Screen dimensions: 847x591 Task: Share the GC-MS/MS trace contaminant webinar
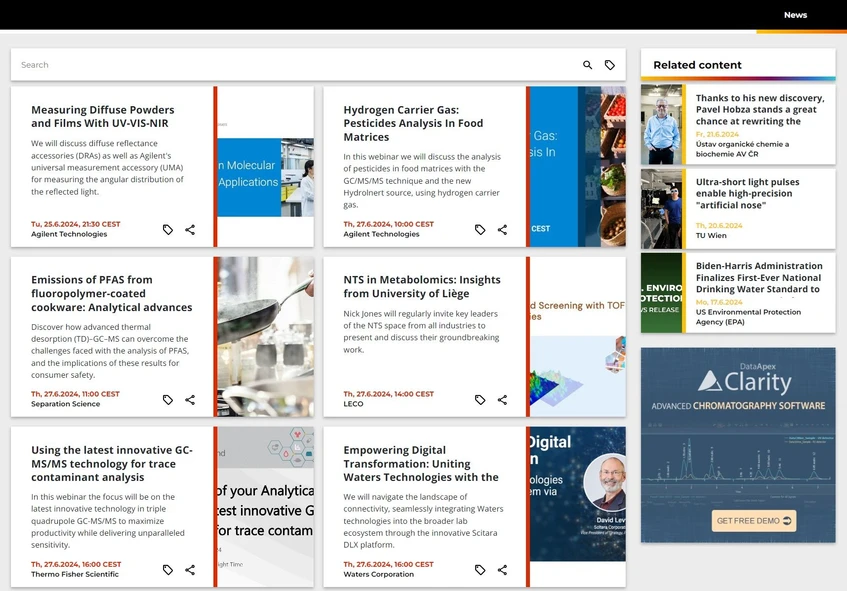pyautogui.click(x=190, y=570)
